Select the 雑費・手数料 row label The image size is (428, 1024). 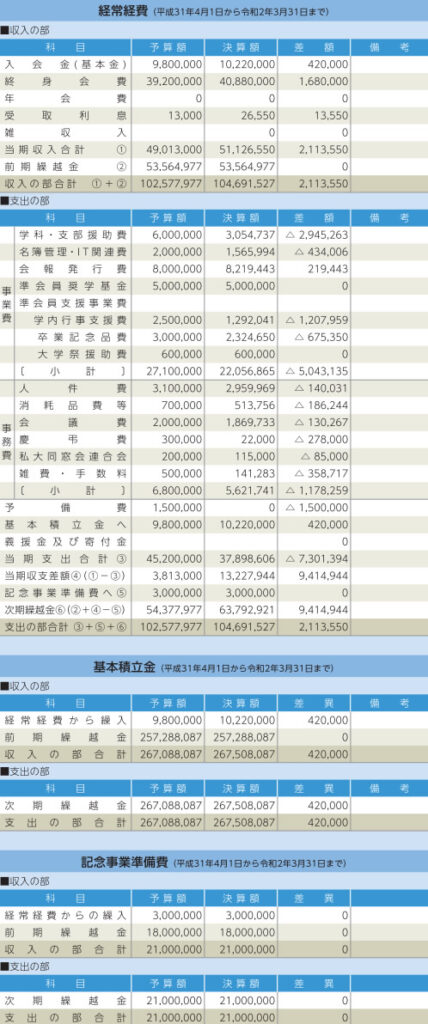[73, 473]
